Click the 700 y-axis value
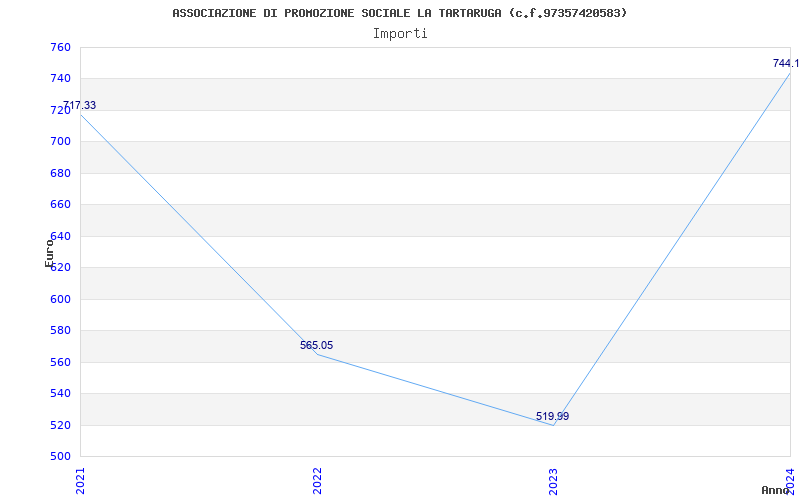The height and width of the screenshot is (500, 800). point(60,142)
